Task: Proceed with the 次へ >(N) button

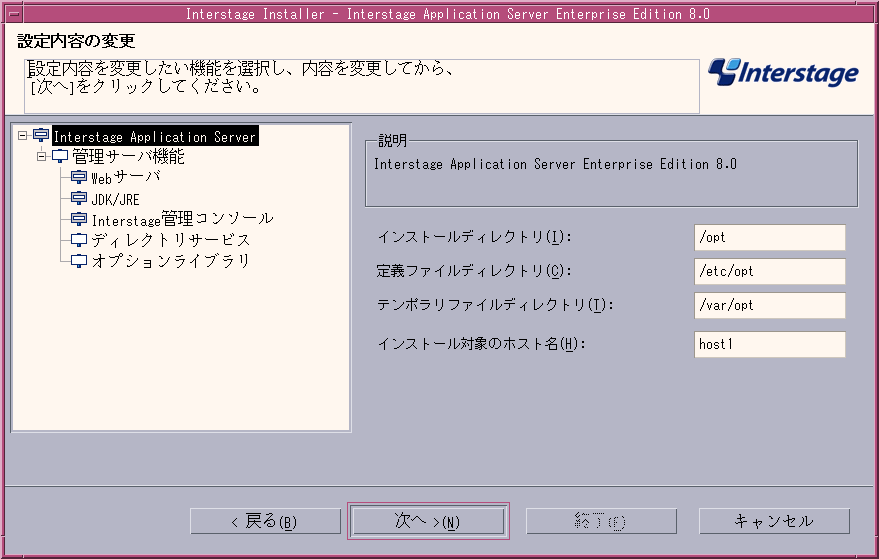Action: pyautogui.click(x=428, y=521)
